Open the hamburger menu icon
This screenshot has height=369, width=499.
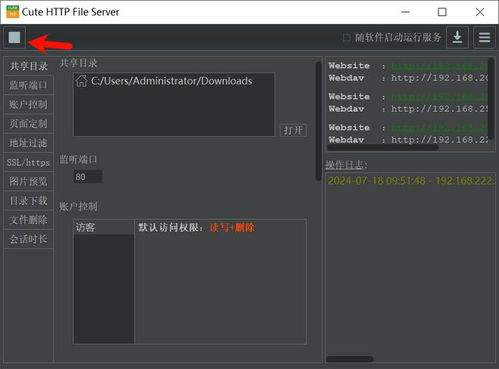pos(484,37)
